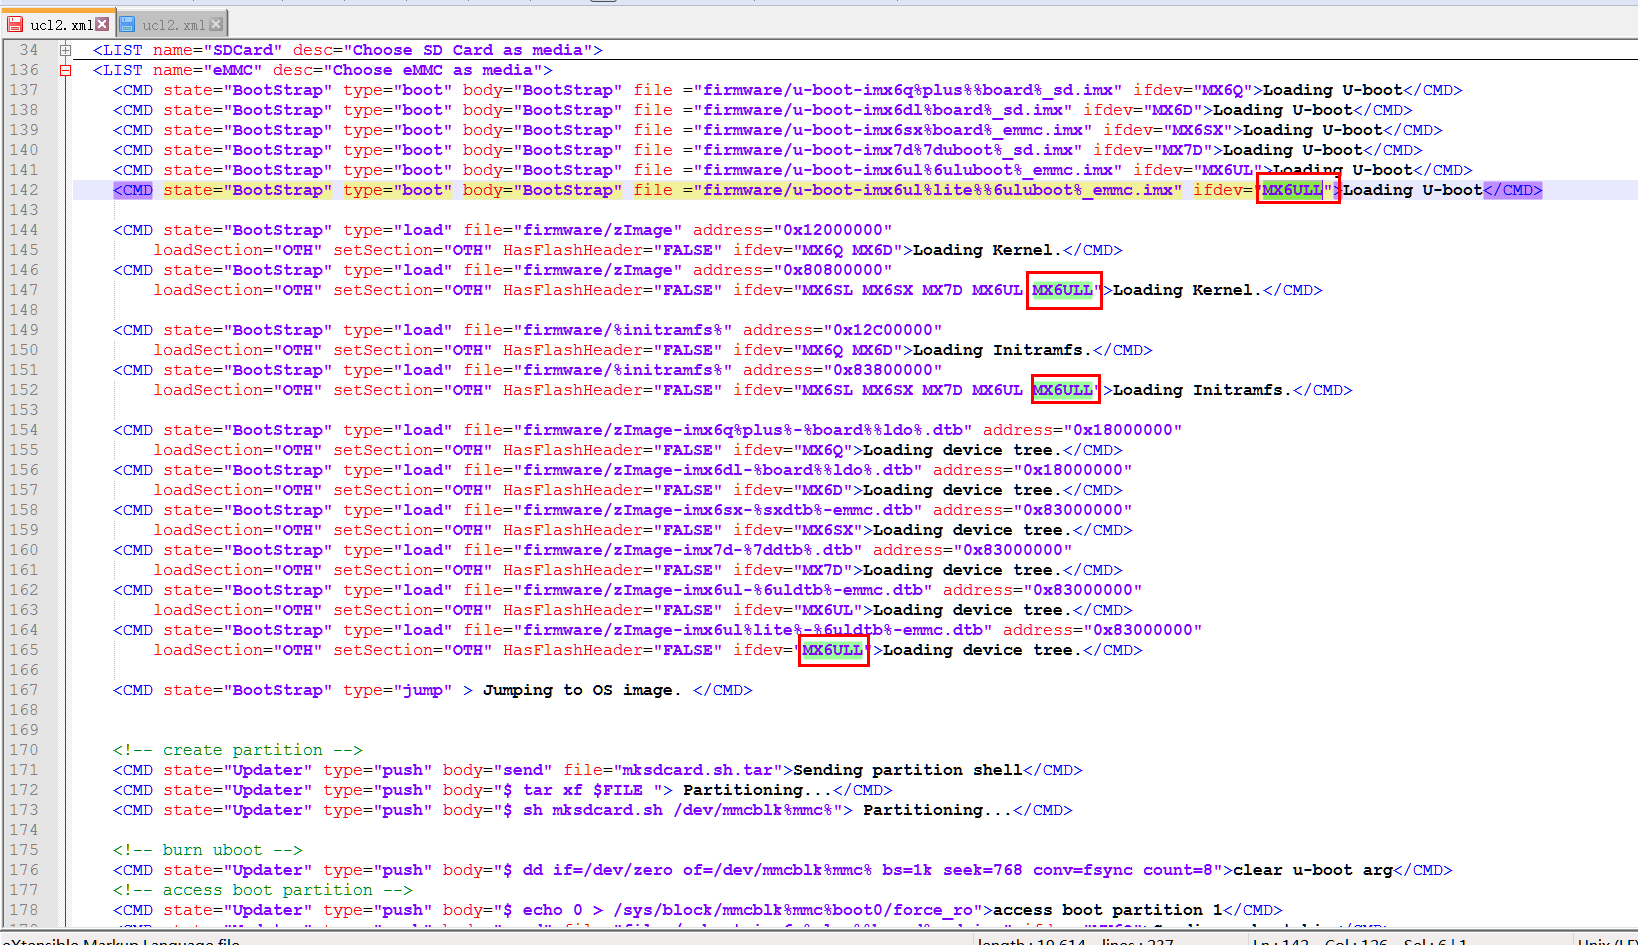Click line number 178 in the margin
Viewport: 1638px width, 945px height.
pos(24,910)
